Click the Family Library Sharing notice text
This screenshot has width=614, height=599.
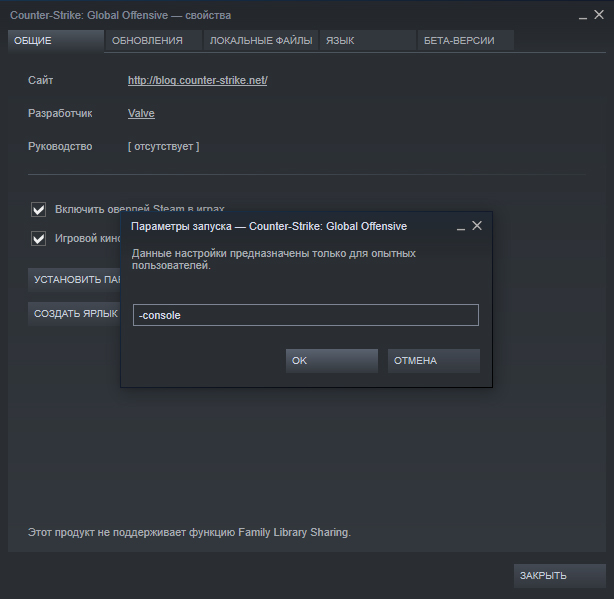pos(190,532)
